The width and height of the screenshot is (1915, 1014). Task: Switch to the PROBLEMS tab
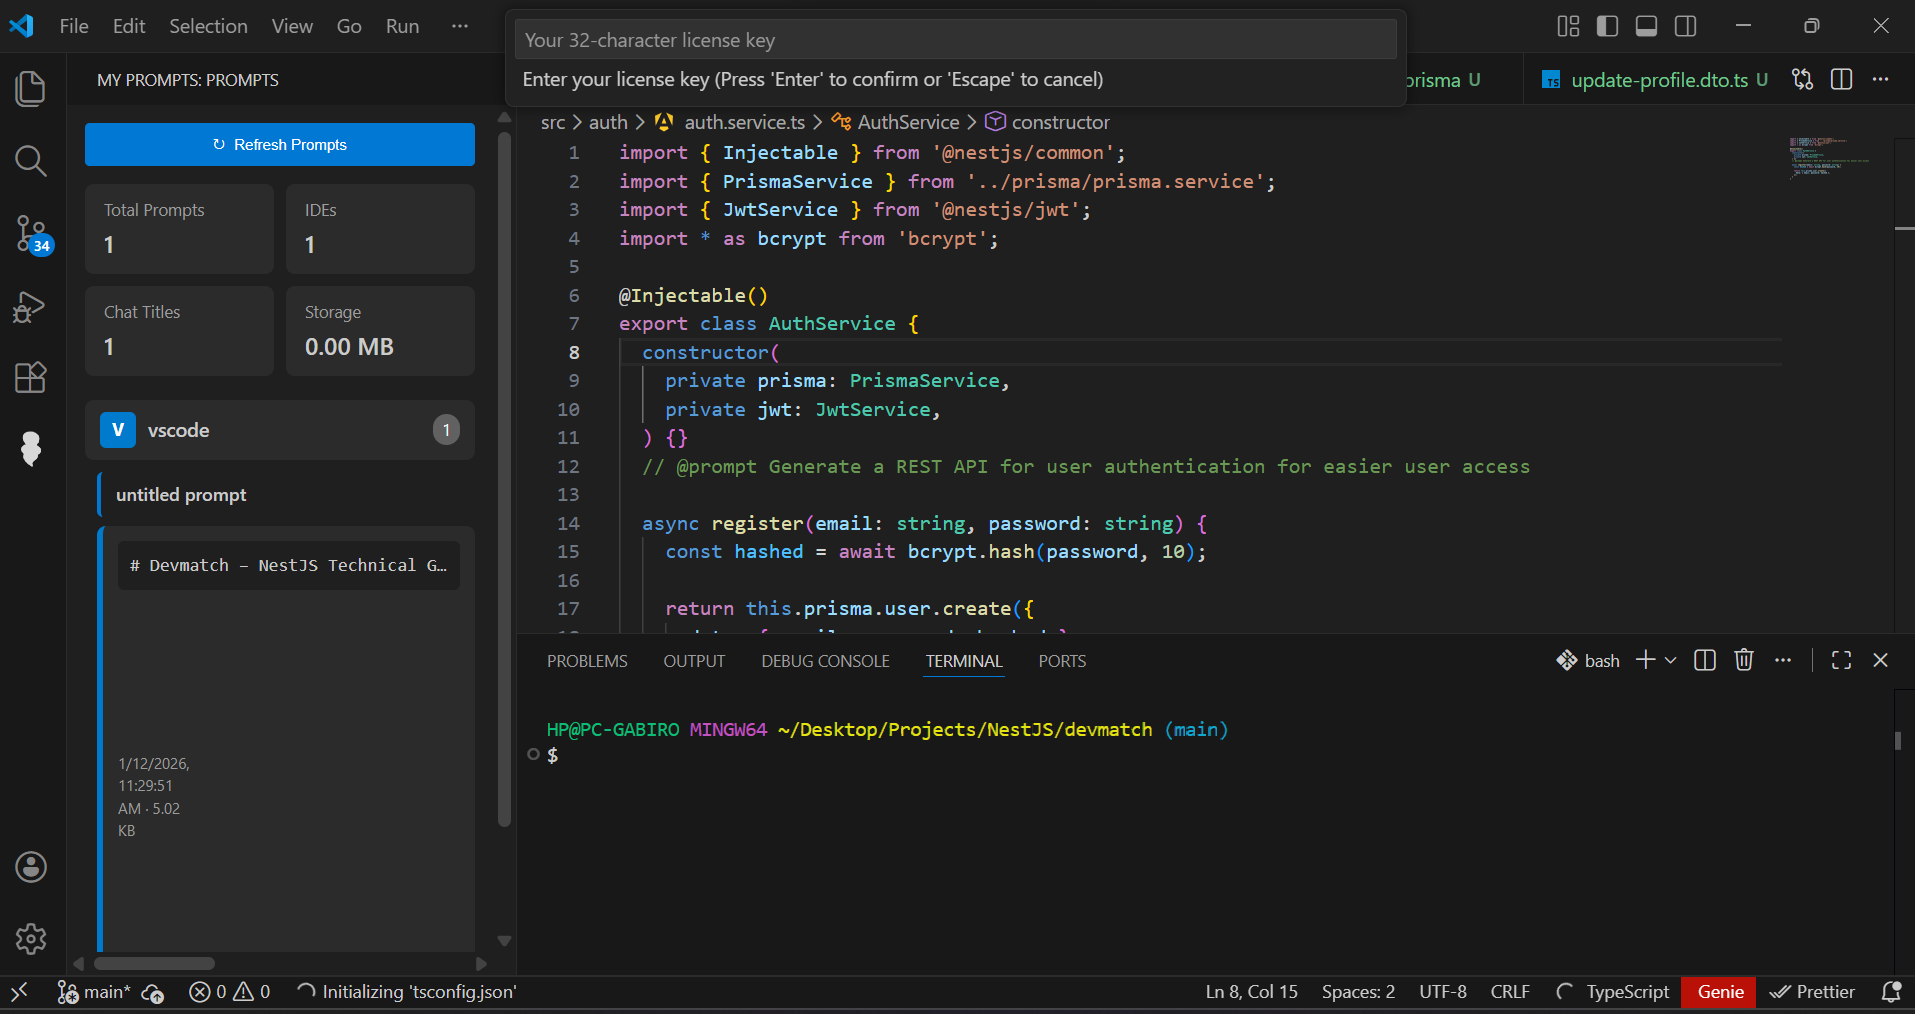pos(586,660)
